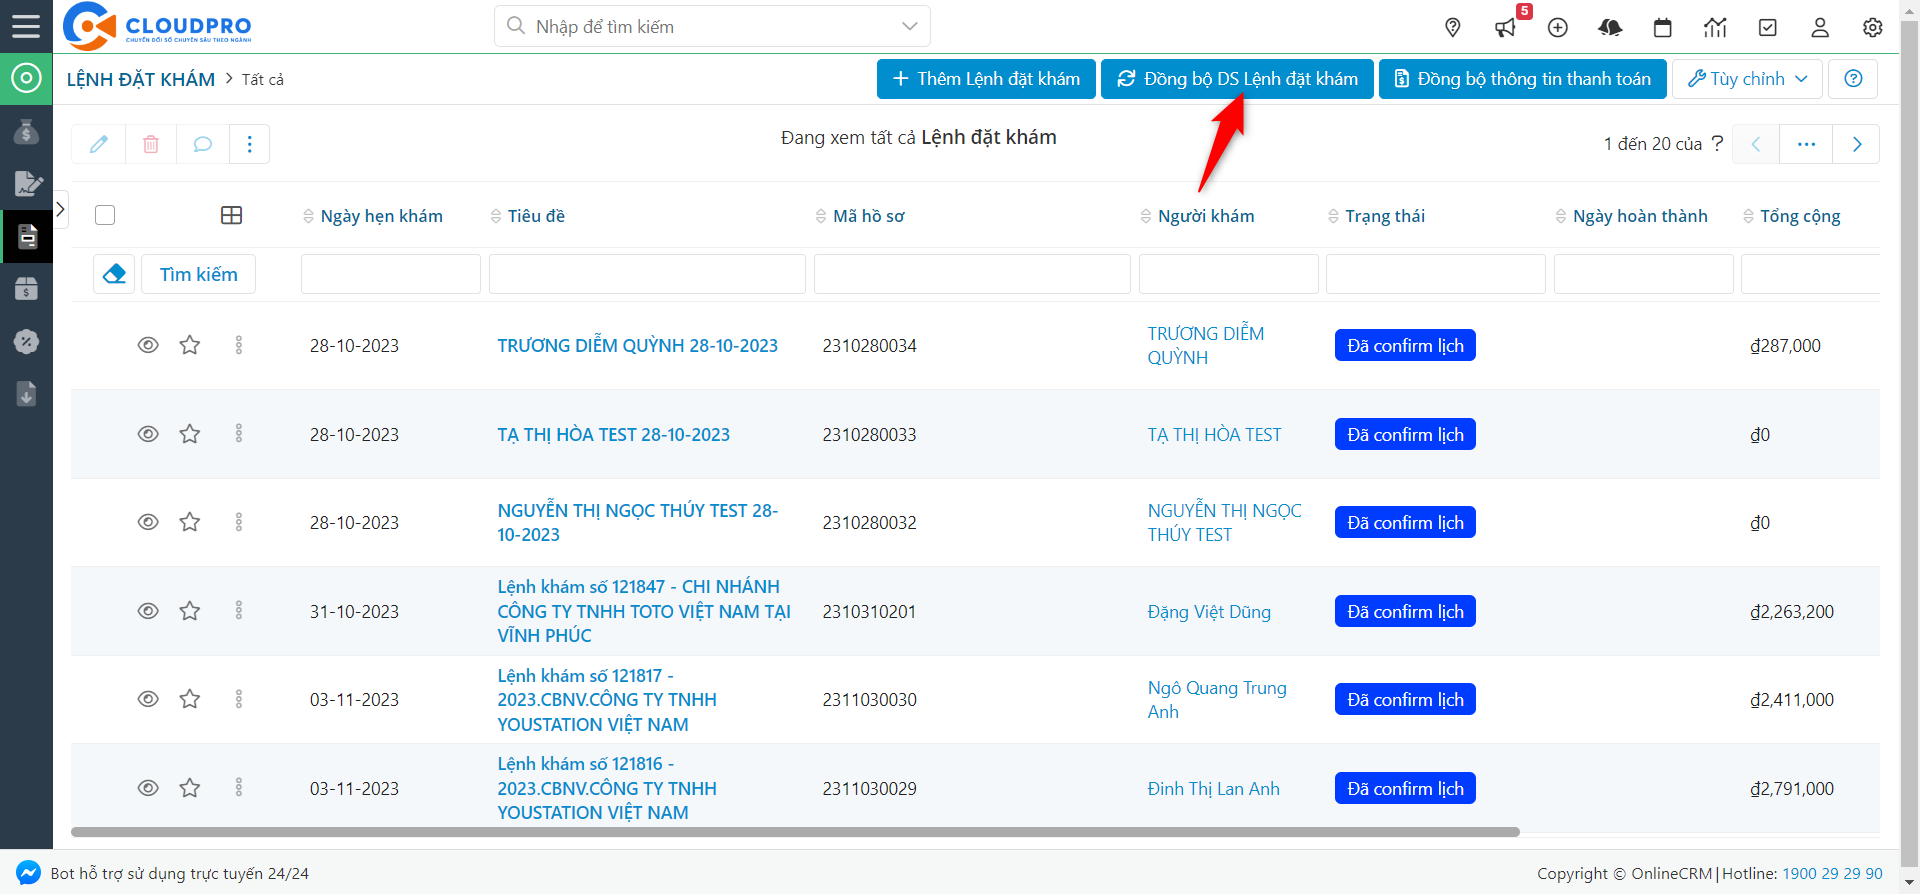
Task: View record TẠ THỊ HÒA TEST eye icon
Action: 148,434
